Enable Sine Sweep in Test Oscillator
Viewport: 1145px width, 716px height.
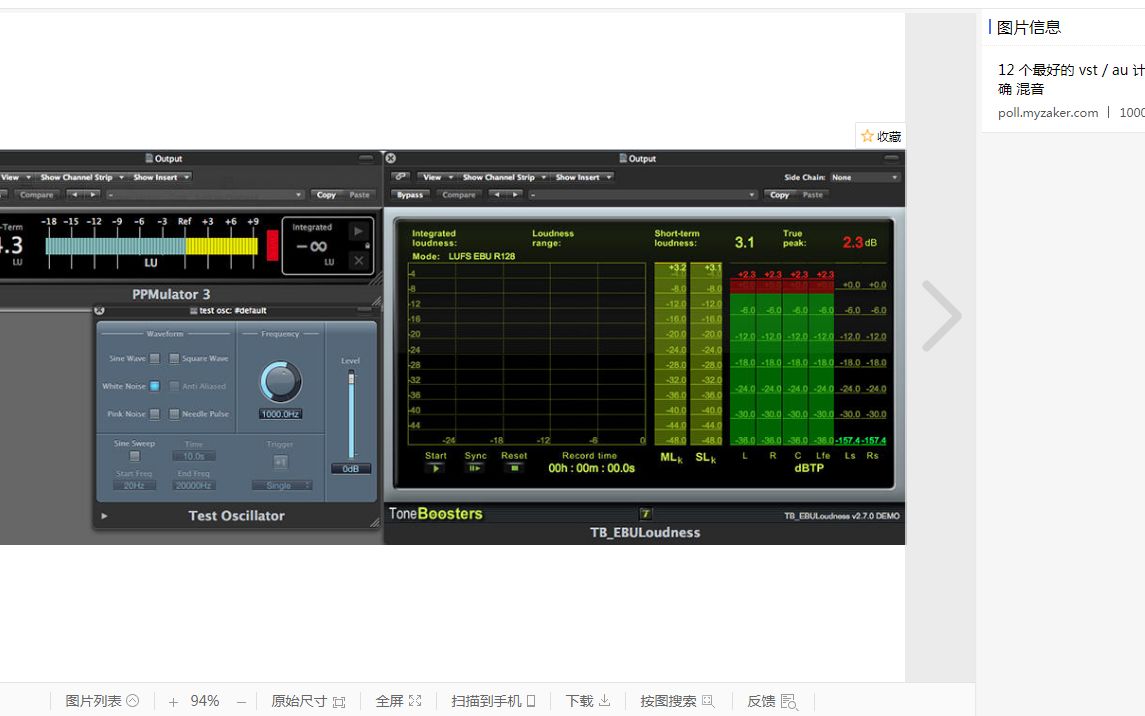(133, 456)
